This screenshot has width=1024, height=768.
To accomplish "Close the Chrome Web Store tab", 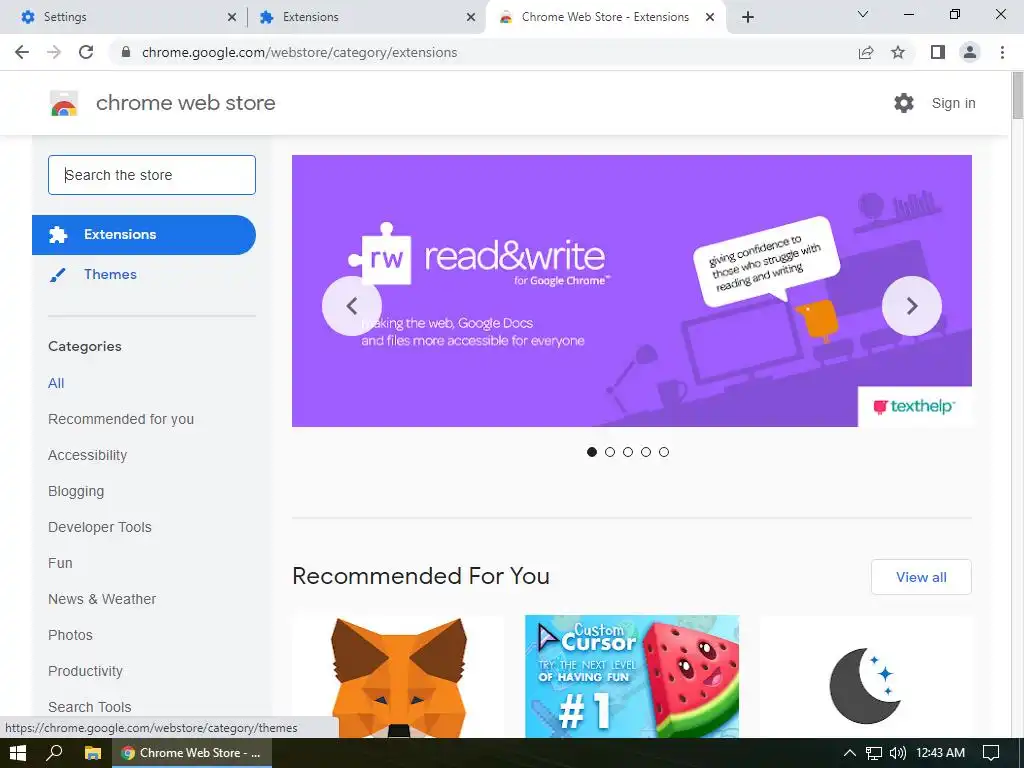I will (x=710, y=17).
